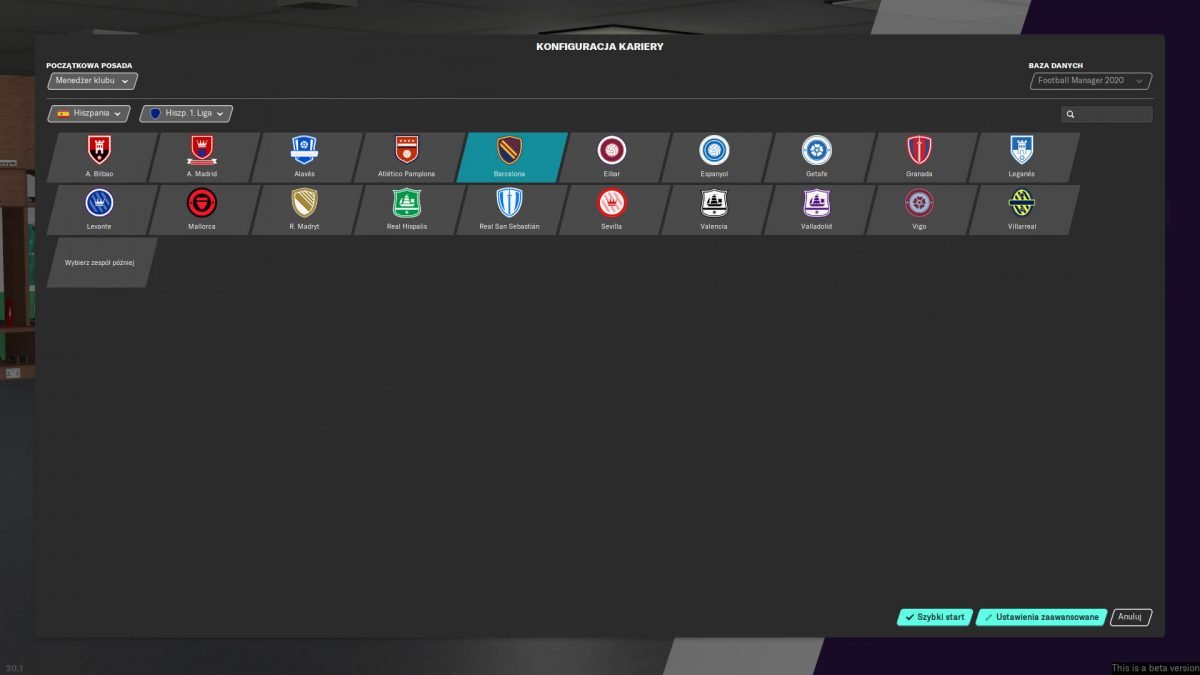
Task: Select the highlighted Barcelona crest
Action: 509,150
